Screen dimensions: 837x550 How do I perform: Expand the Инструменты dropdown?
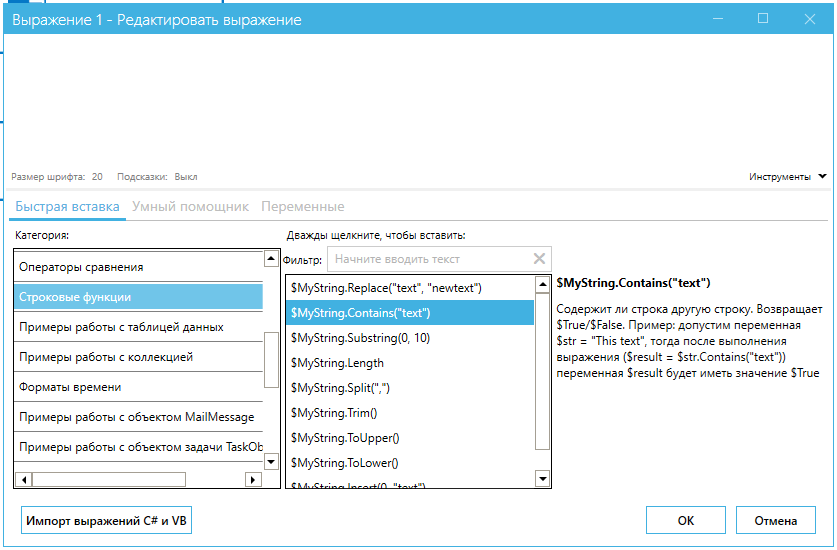(788, 177)
